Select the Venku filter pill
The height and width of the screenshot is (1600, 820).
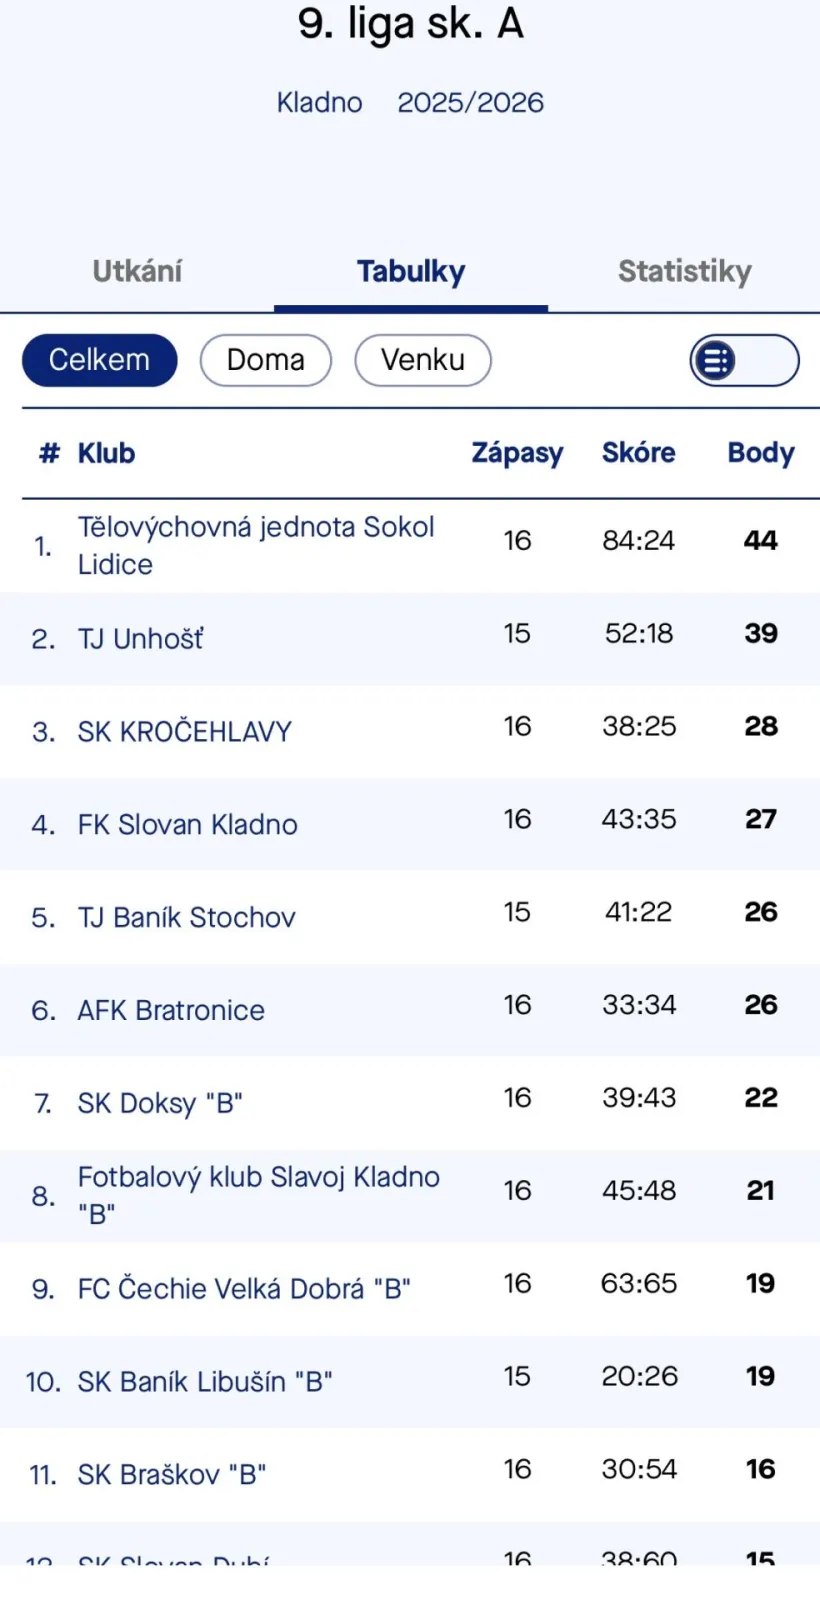[422, 360]
